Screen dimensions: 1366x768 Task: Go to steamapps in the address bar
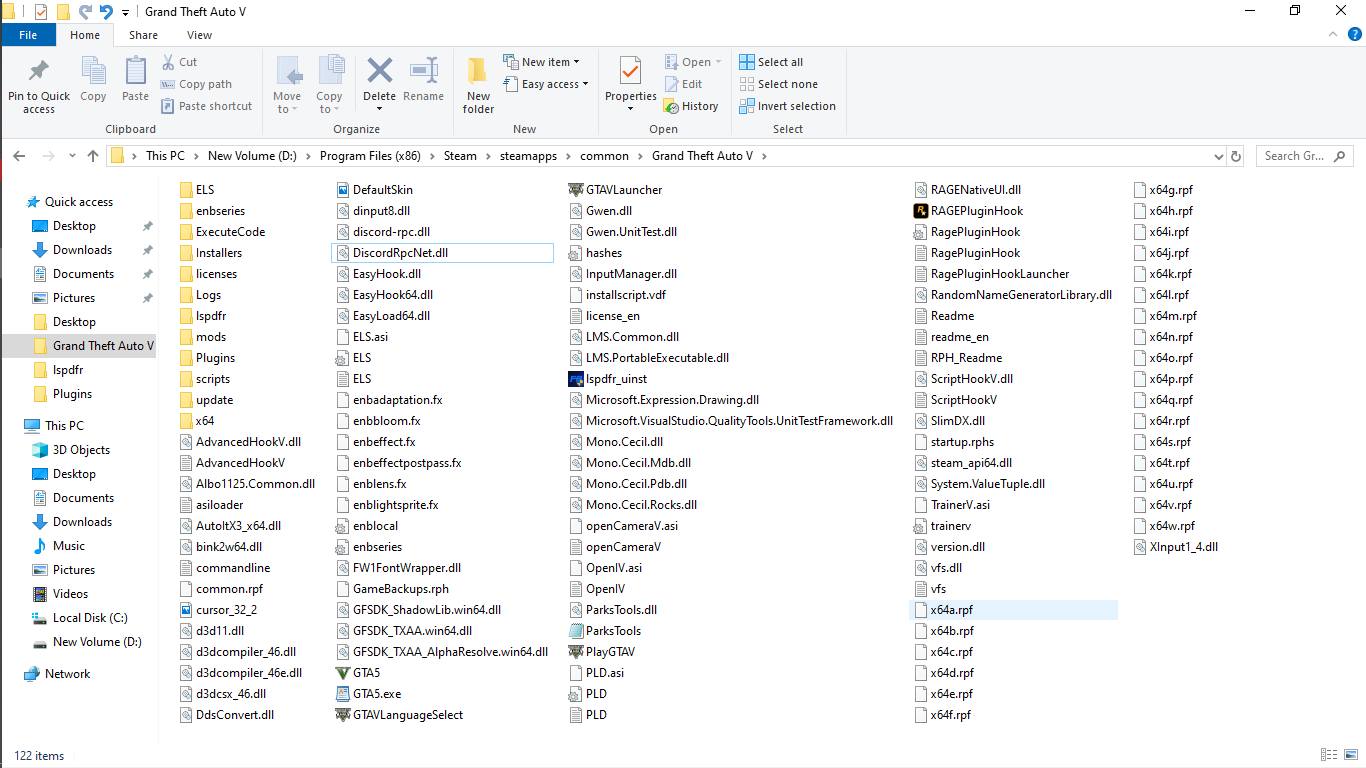click(528, 156)
